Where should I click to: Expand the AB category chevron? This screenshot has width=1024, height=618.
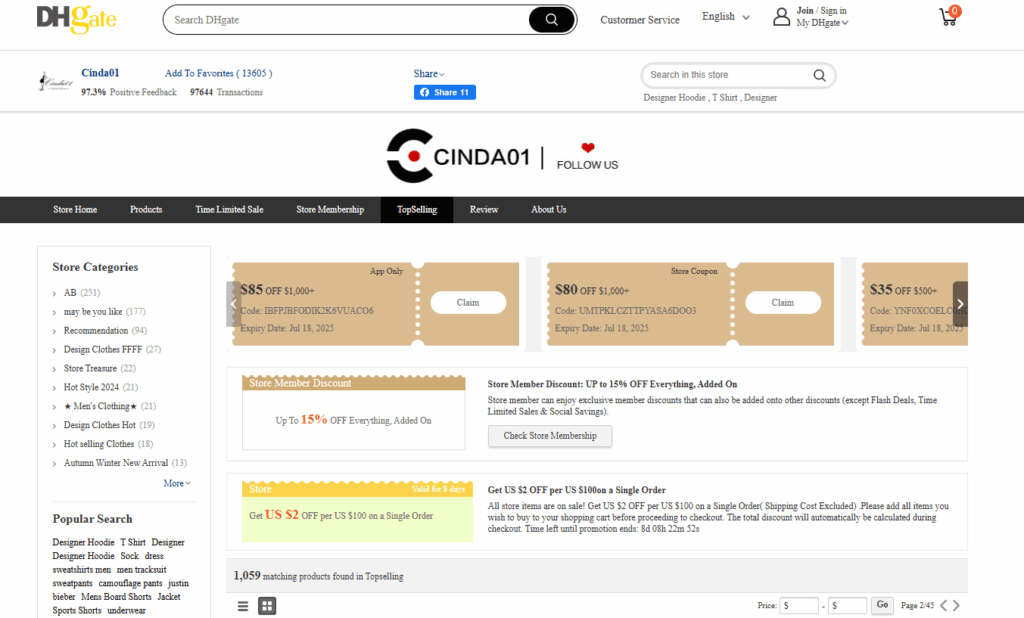(55, 293)
